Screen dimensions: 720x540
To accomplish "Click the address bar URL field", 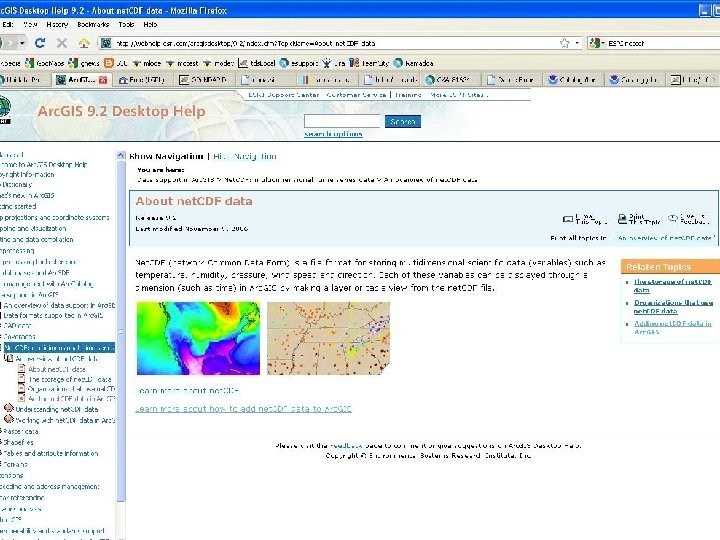I will pos(335,43).
